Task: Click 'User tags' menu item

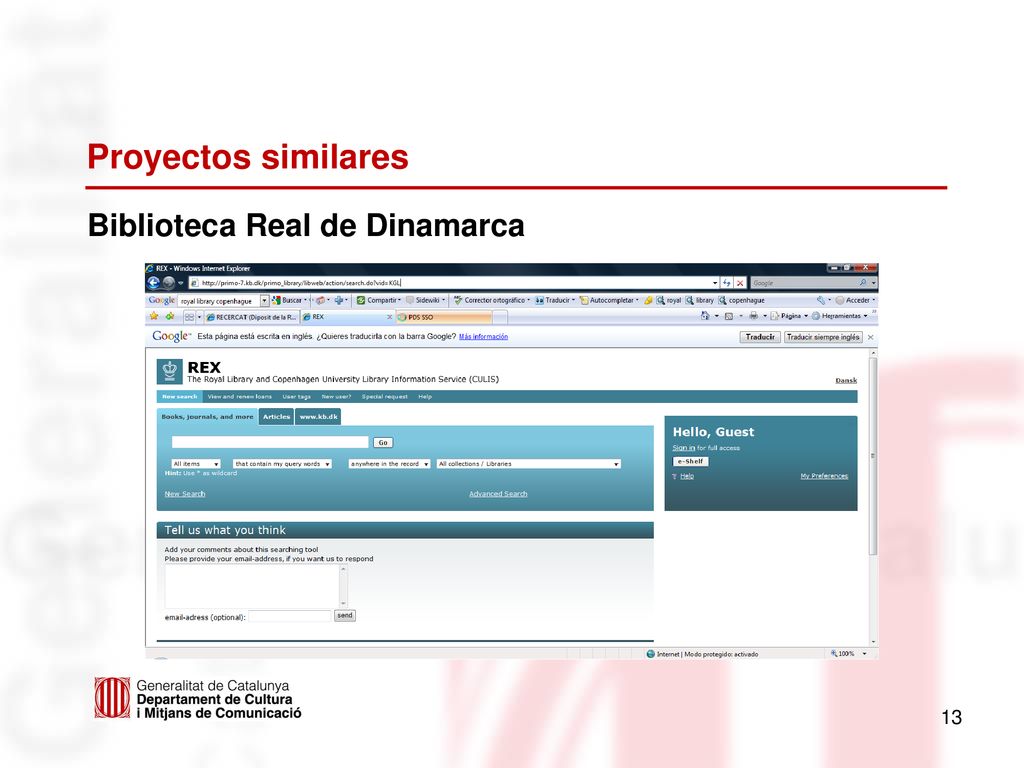Action: [296, 396]
